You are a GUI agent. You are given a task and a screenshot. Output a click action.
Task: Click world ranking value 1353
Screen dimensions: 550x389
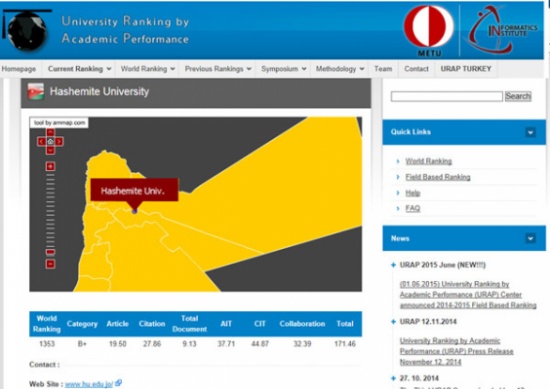coord(47,344)
